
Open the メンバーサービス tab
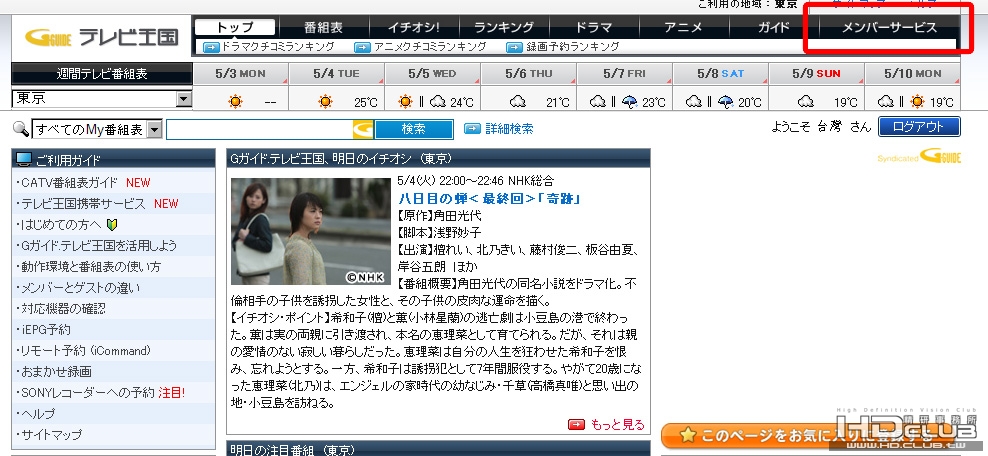pos(889,28)
